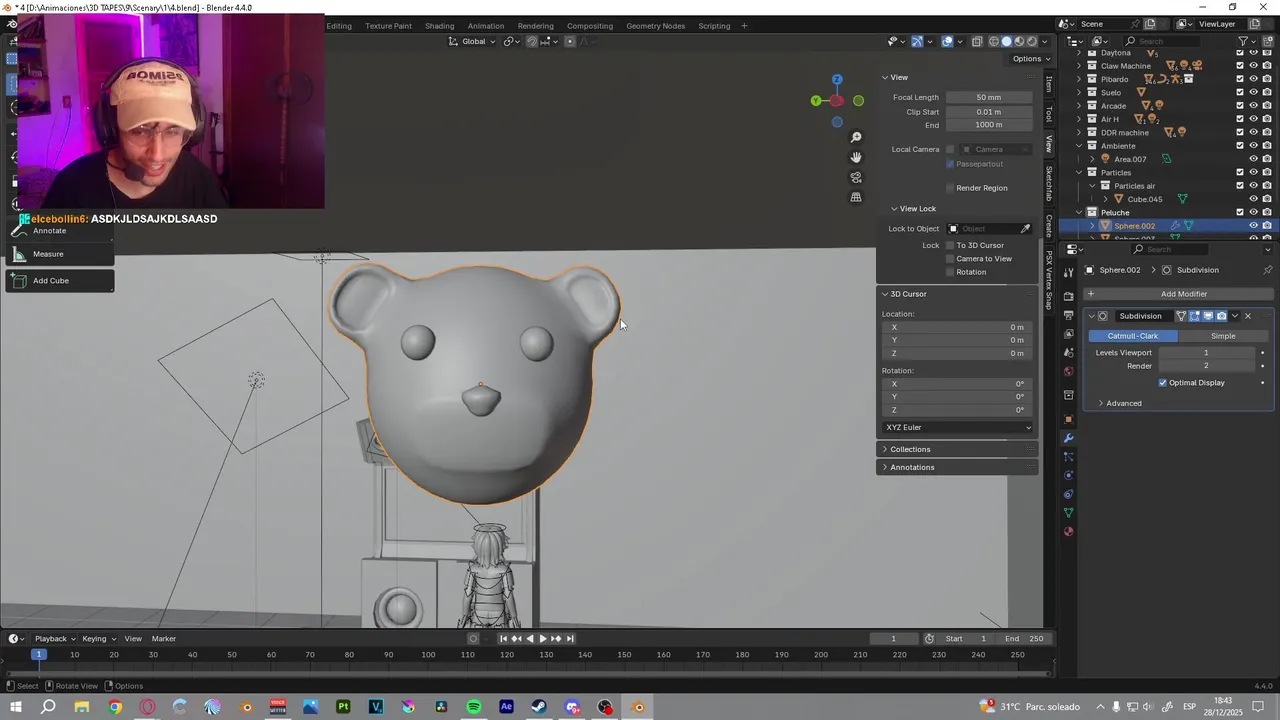Open the Render properties tab icon
The width and height of the screenshot is (1280, 720).
[x=1068, y=297]
